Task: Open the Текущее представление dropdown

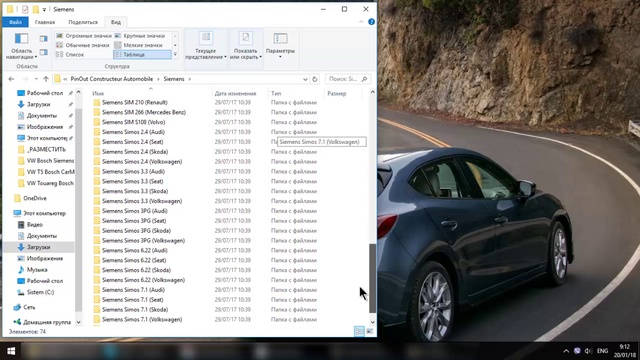Action: [206, 46]
